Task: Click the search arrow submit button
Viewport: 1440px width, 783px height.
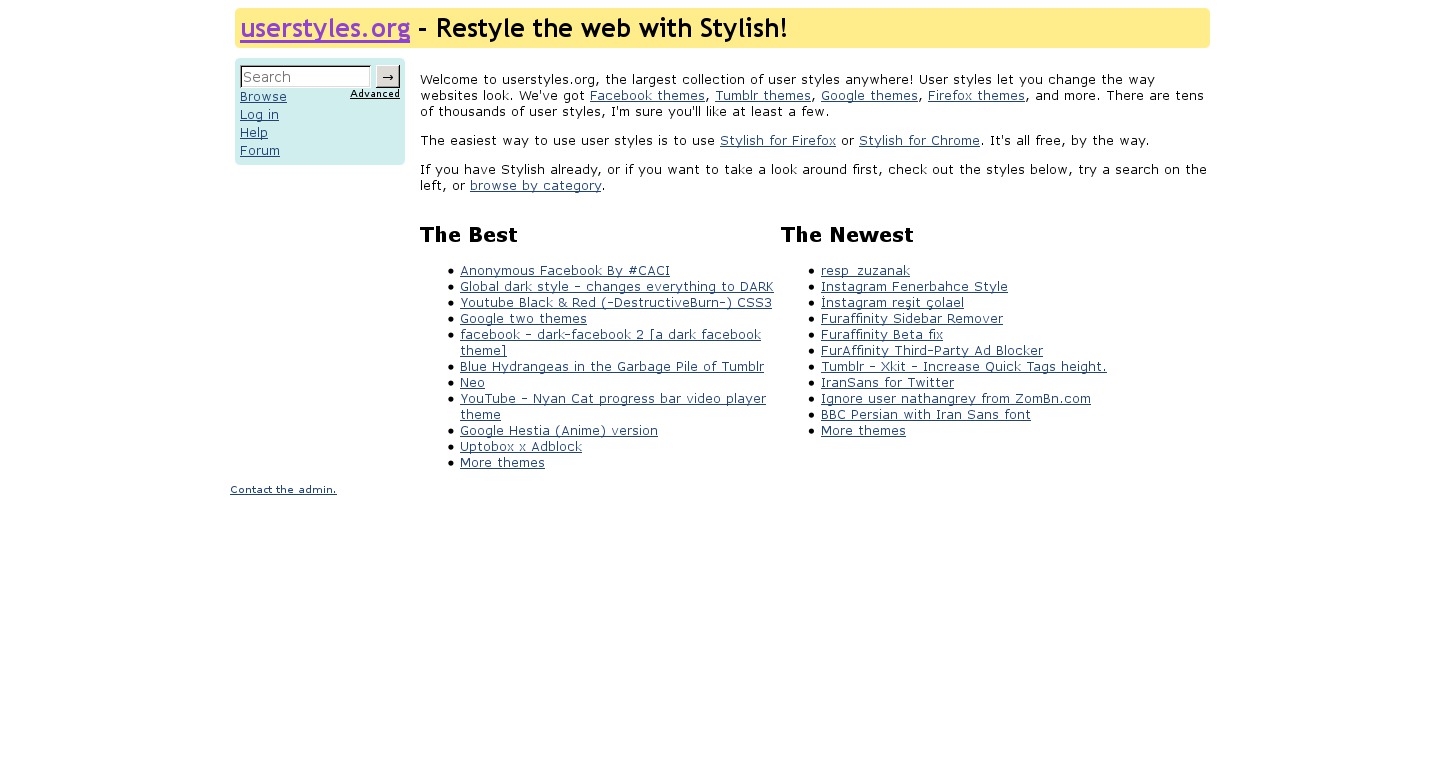Action: pos(388,77)
